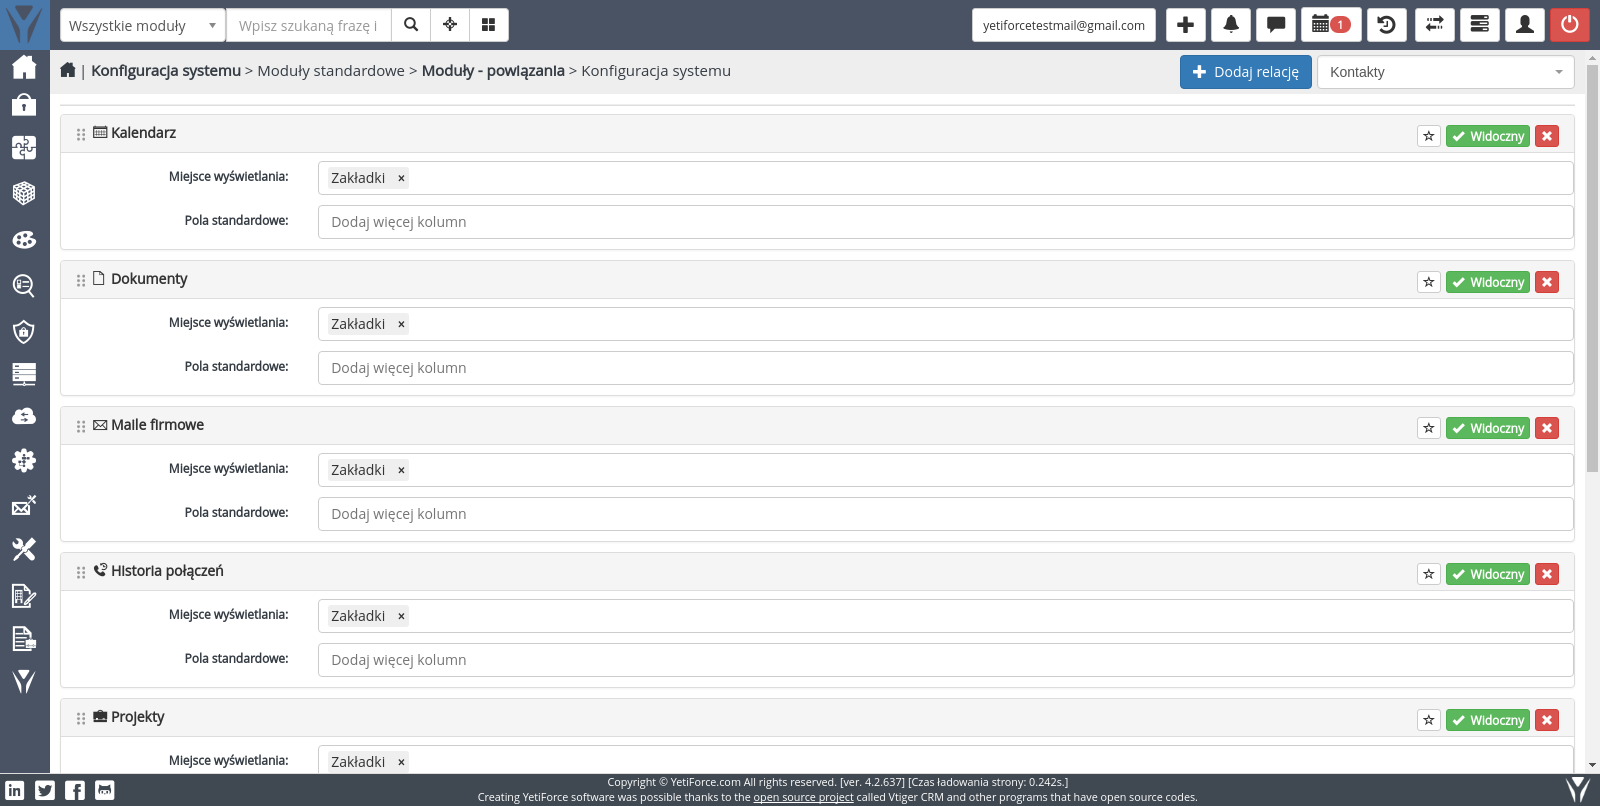The width and height of the screenshot is (1600, 806).
Task: Open Maile firmowe Miejsce wyświetlania select
Action: (x=945, y=470)
